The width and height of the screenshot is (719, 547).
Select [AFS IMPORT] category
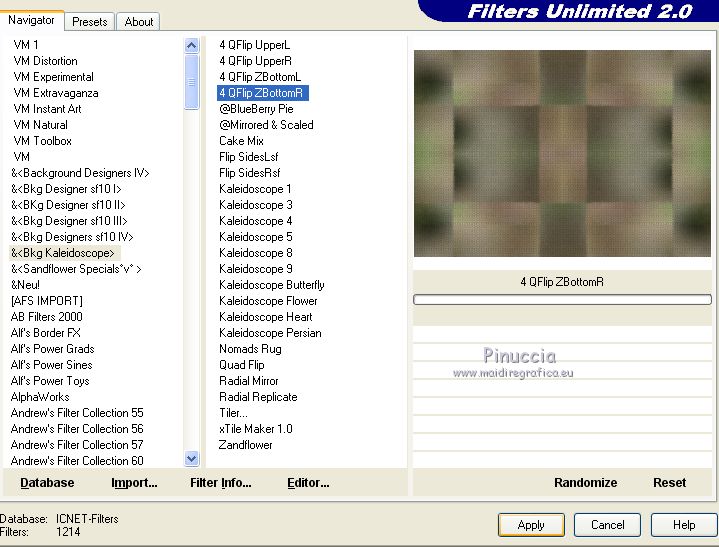[x=47, y=301]
